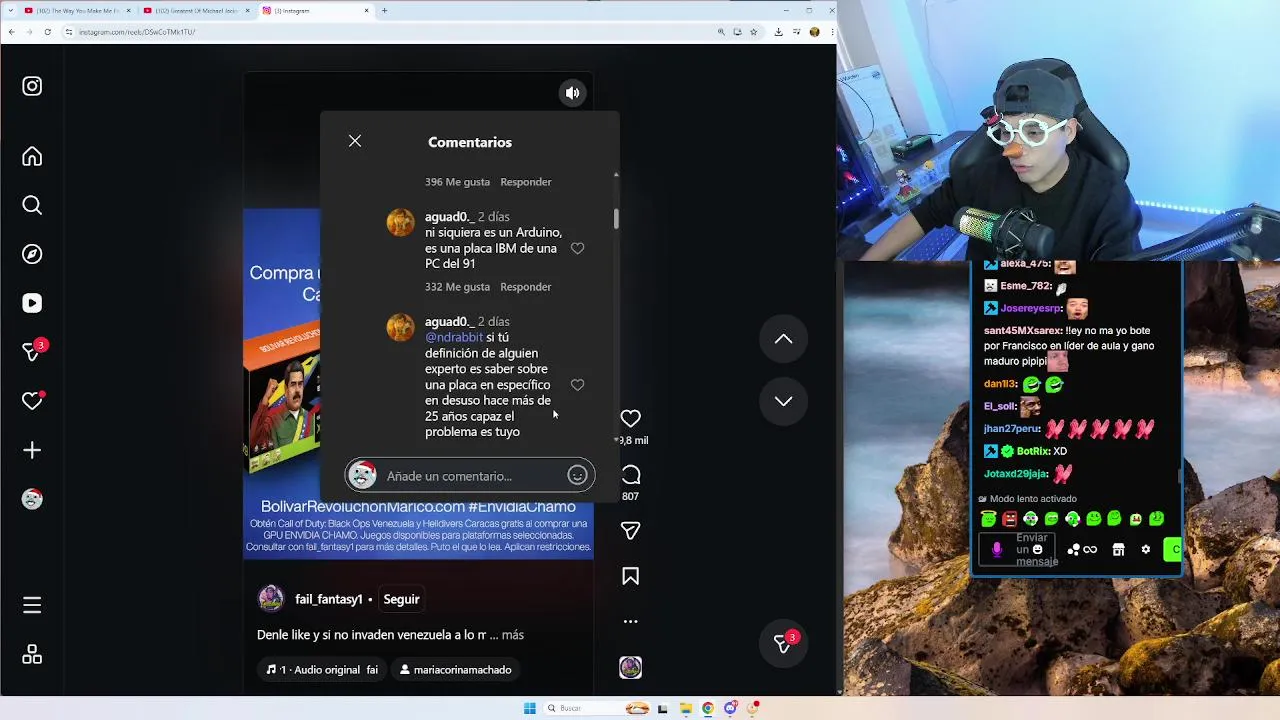This screenshot has width=1280, height=720.
Task: Toggle reel sound with the speaker button
Action: (x=572, y=93)
